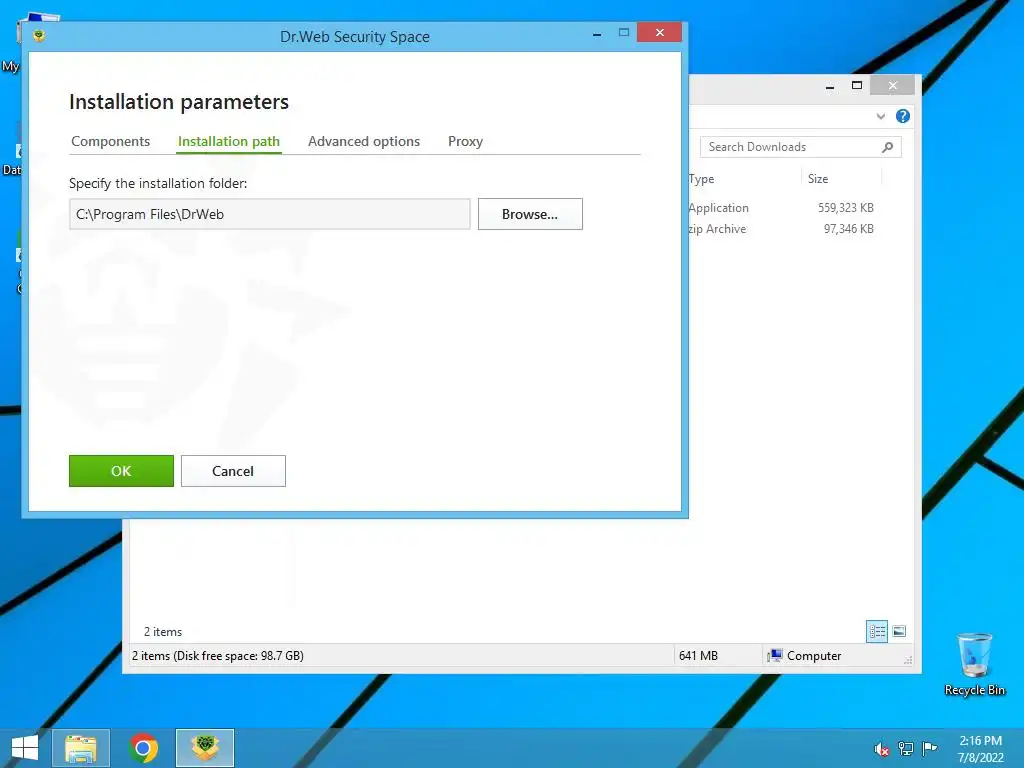Viewport: 1024px width, 768px height.
Task: Click the Dr.Web installer taskbar icon
Action: coord(204,748)
